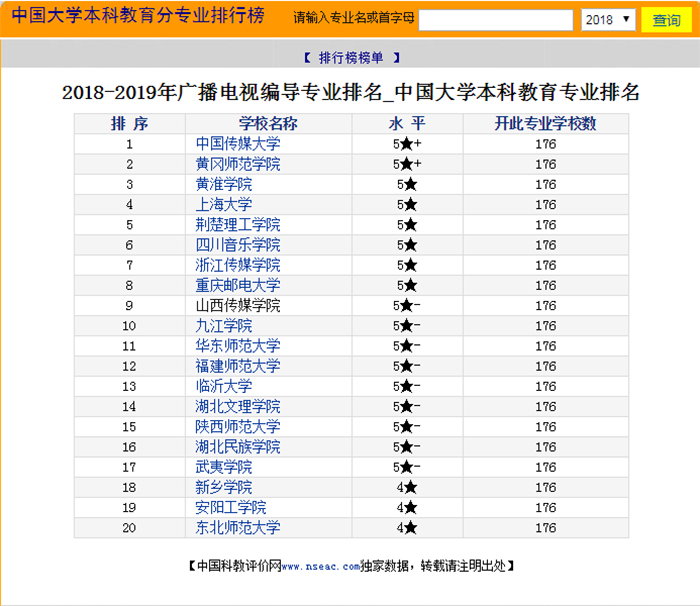700x606 pixels.
Task: Open 黄冈师范学院 school link
Action: click(x=238, y=164)
